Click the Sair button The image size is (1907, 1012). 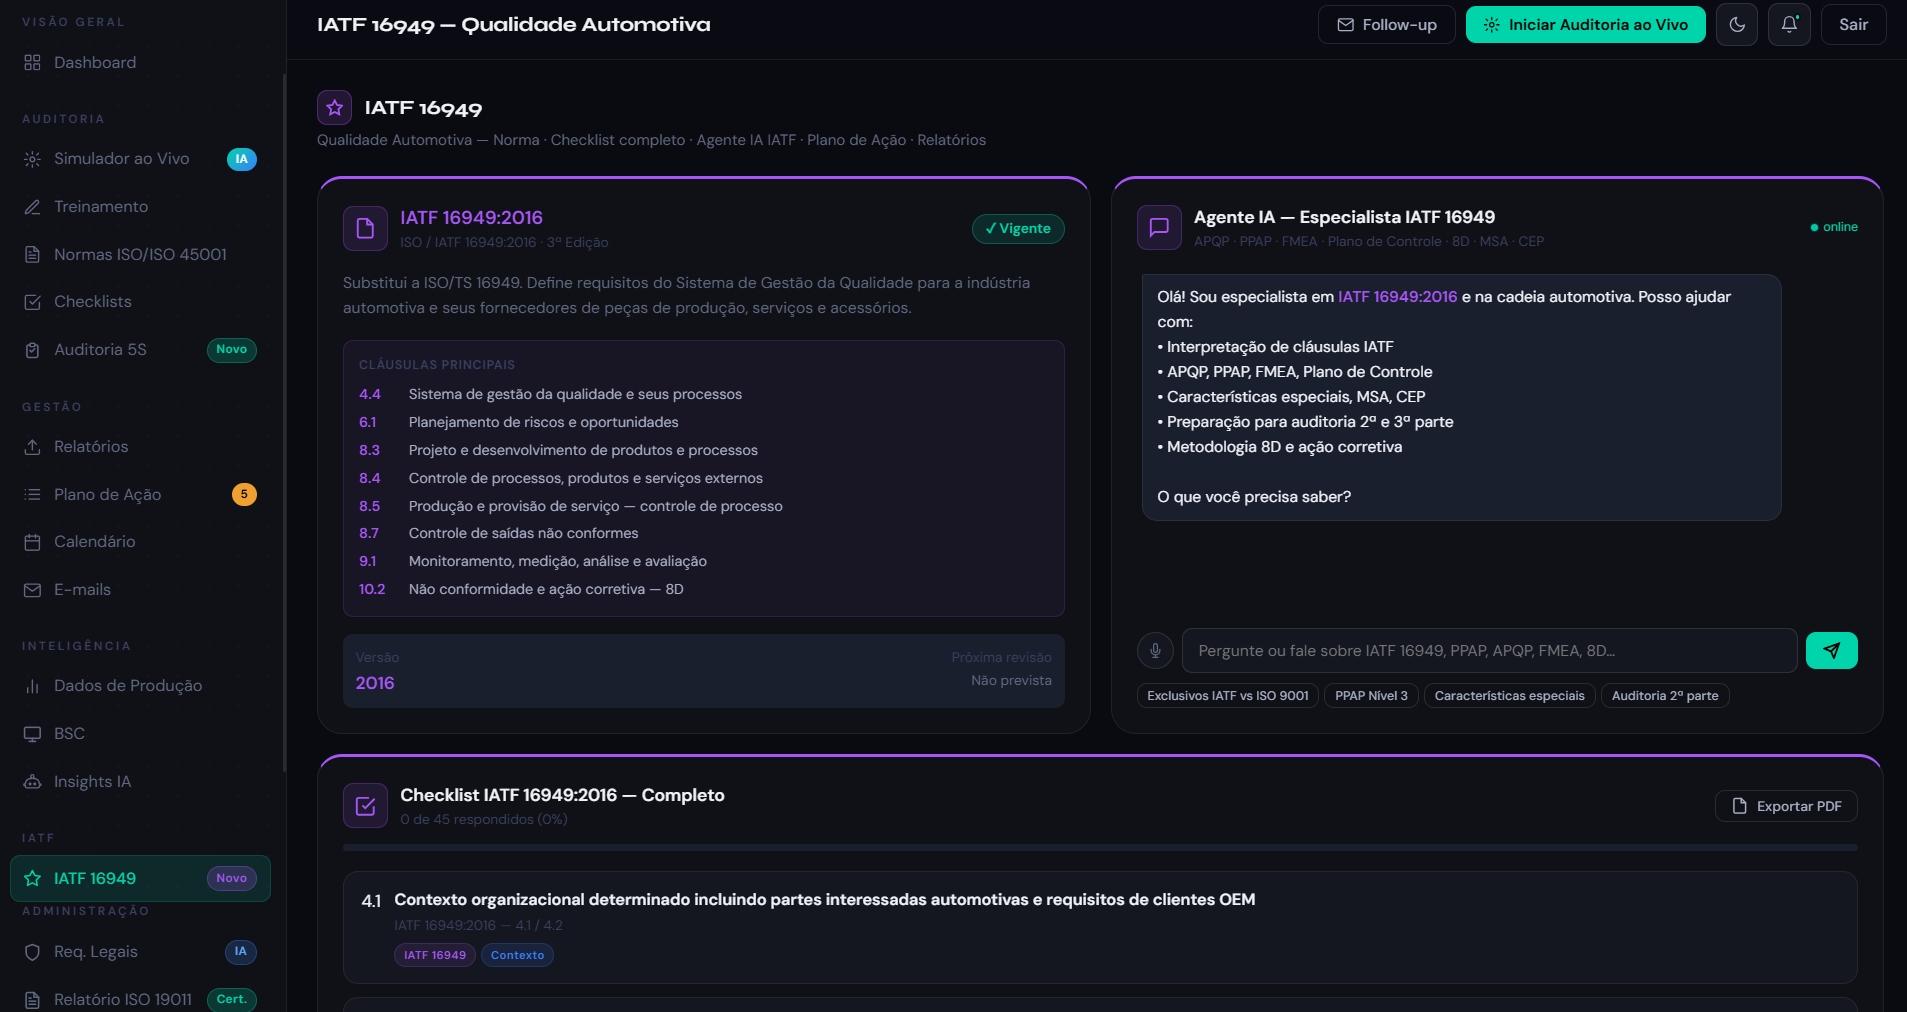pos(1853,25)
